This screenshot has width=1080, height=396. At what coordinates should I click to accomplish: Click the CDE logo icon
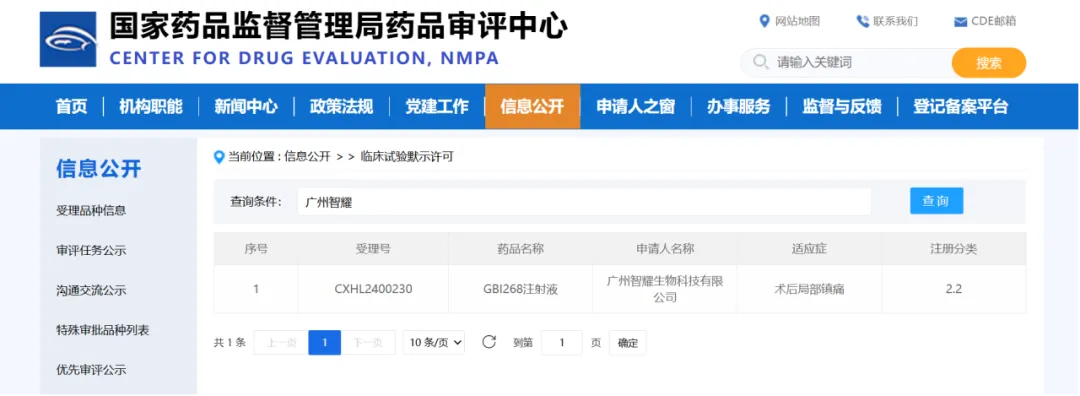(x=68, y=39)
